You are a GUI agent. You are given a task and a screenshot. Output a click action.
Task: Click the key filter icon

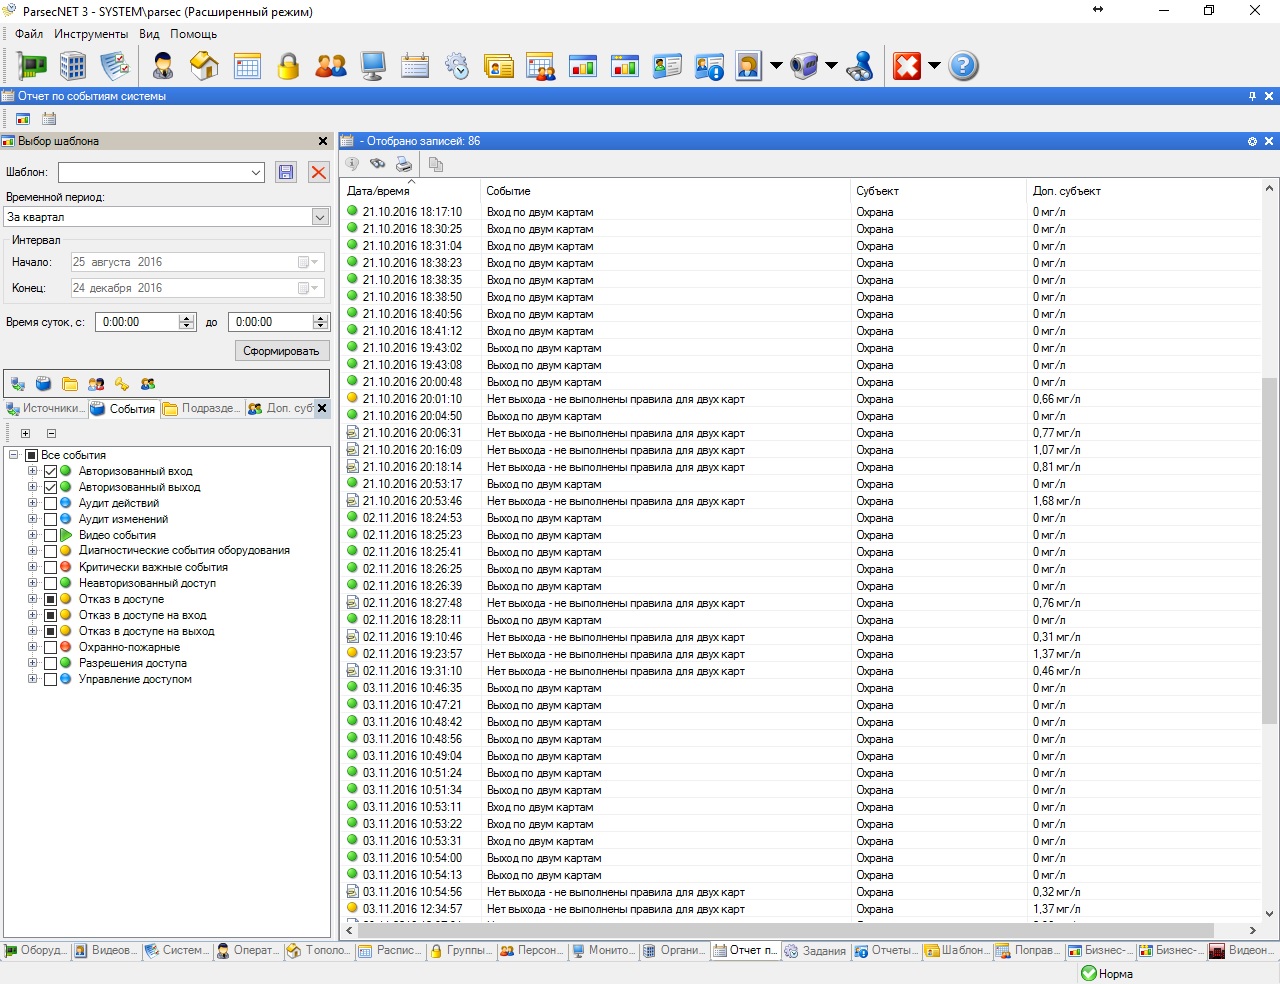tap(122, 384)
